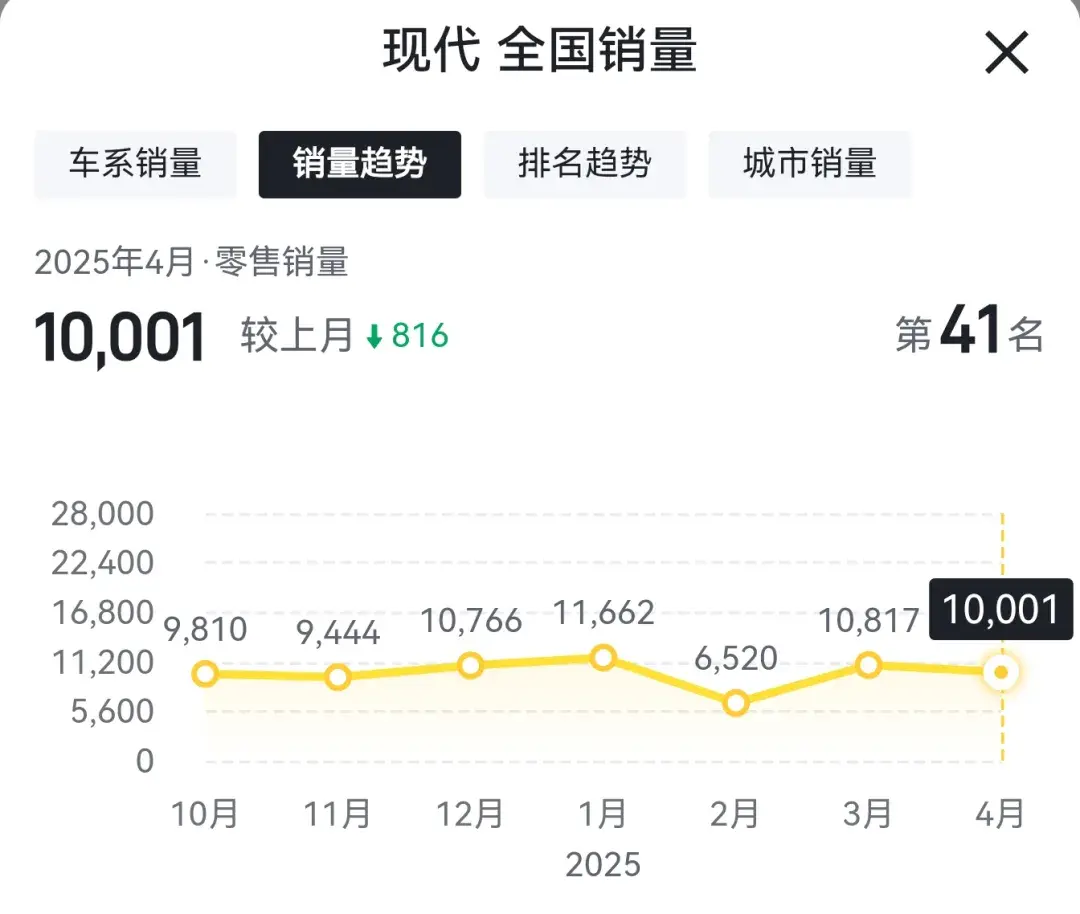The width and height of the screenshot is (1080, 914).
Task: Select the 12月 data point showing 10,766
Action: [x=470, y=665]
